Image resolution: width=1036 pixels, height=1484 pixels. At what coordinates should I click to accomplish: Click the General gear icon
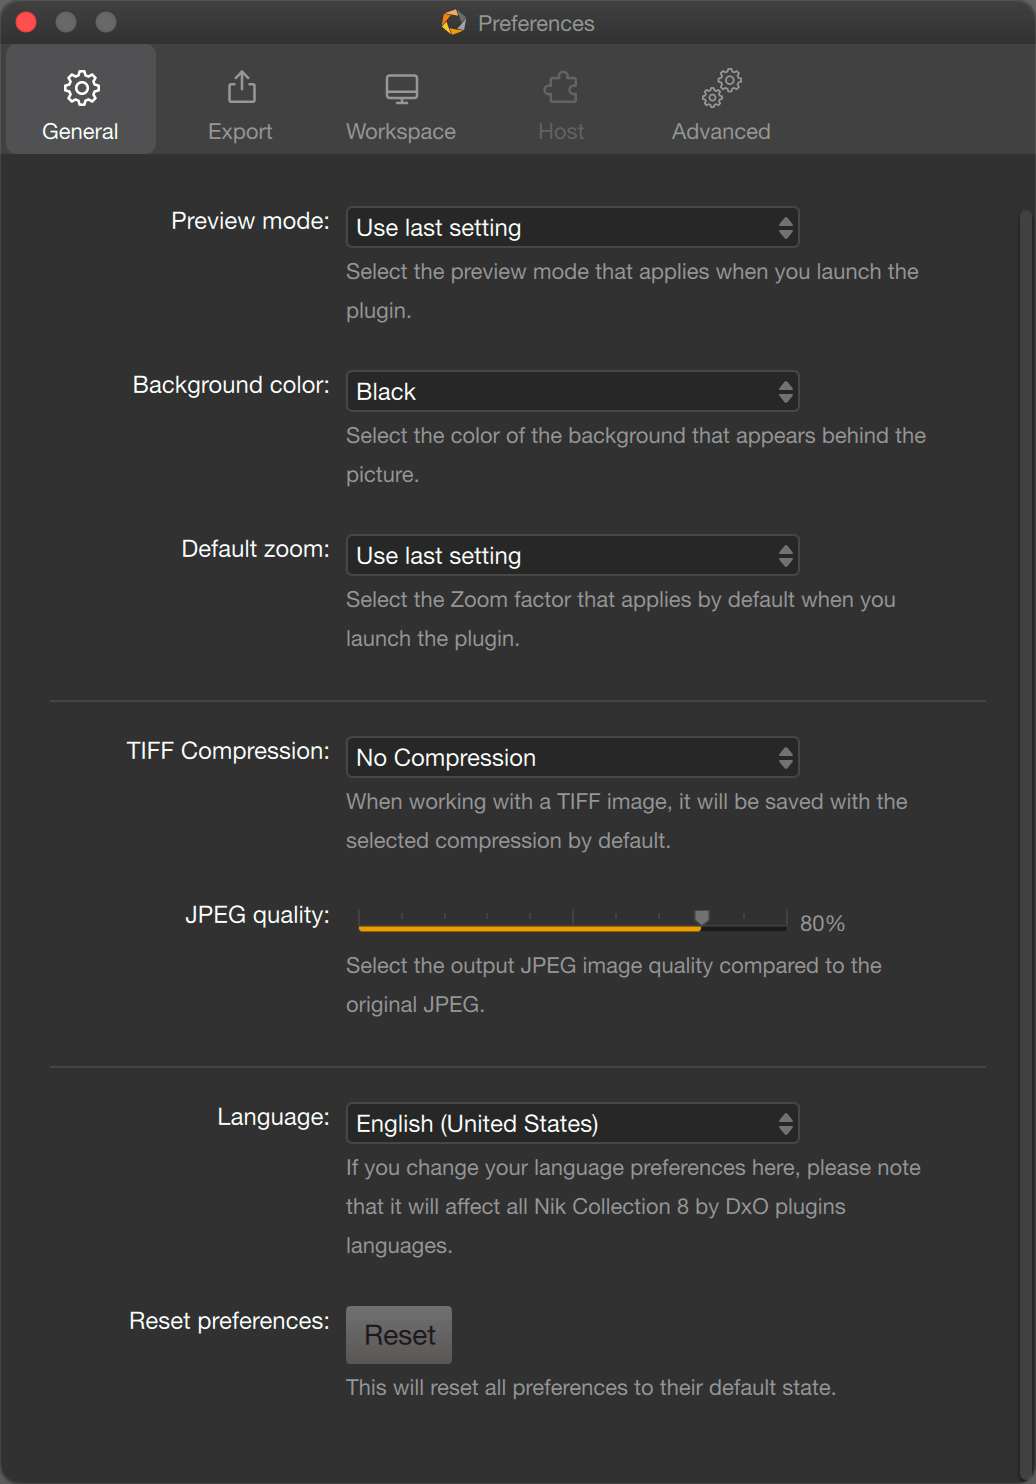pyautogui.click(x=81, y=88)
